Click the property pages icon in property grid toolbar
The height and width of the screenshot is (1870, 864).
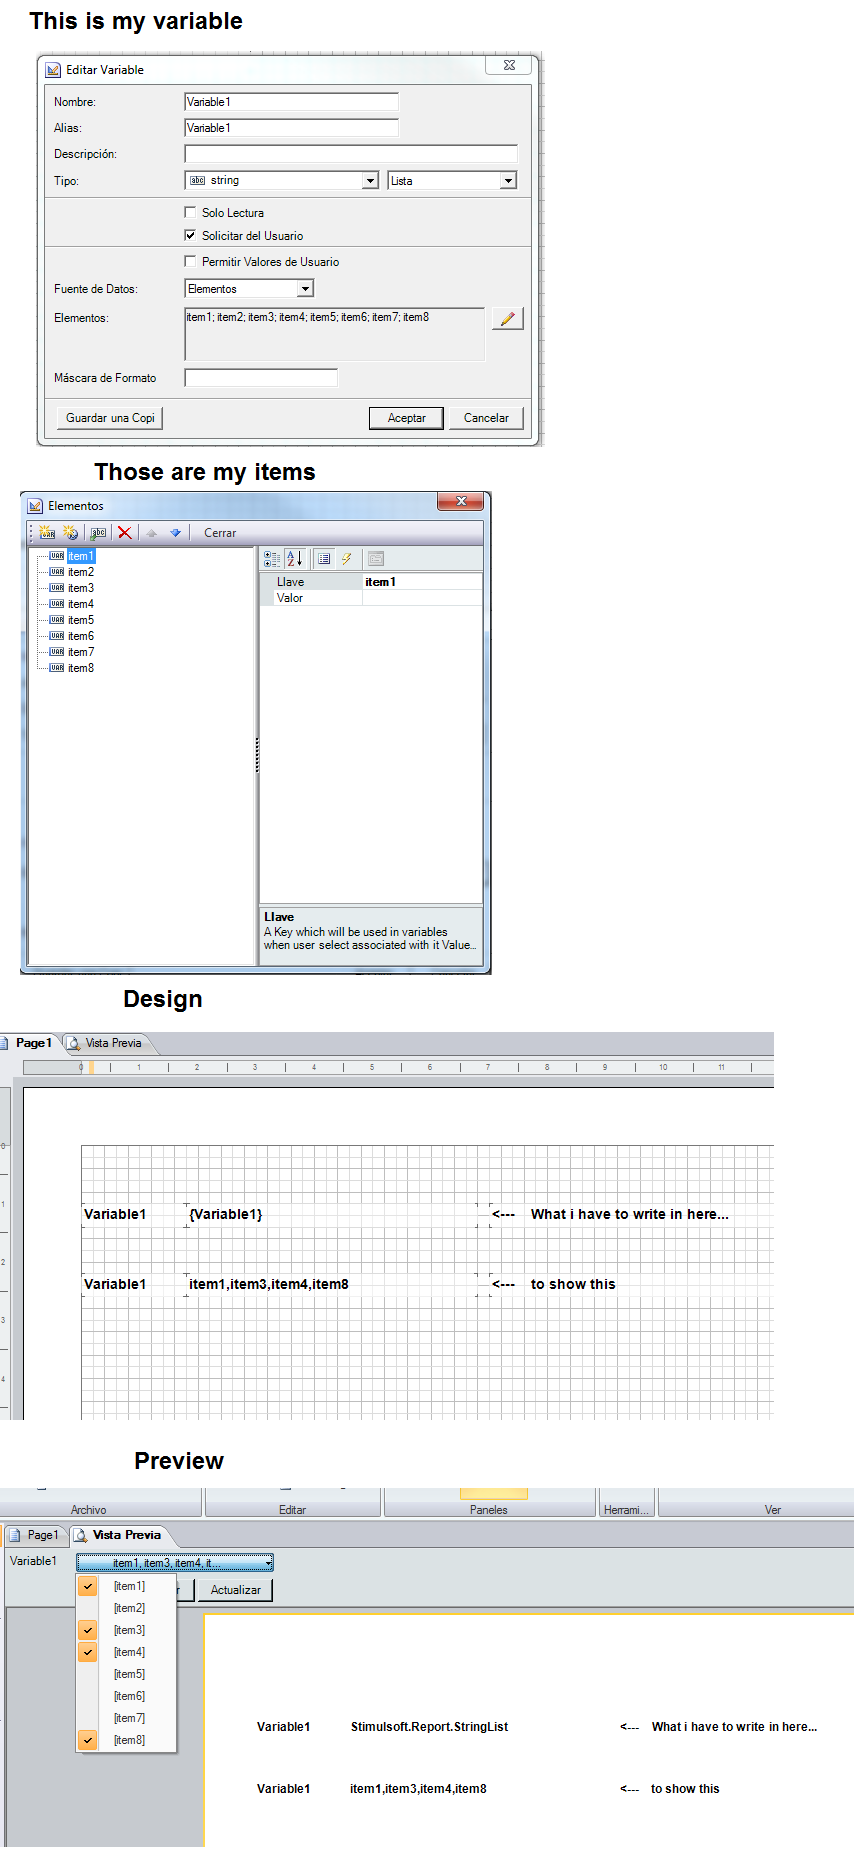375,559
